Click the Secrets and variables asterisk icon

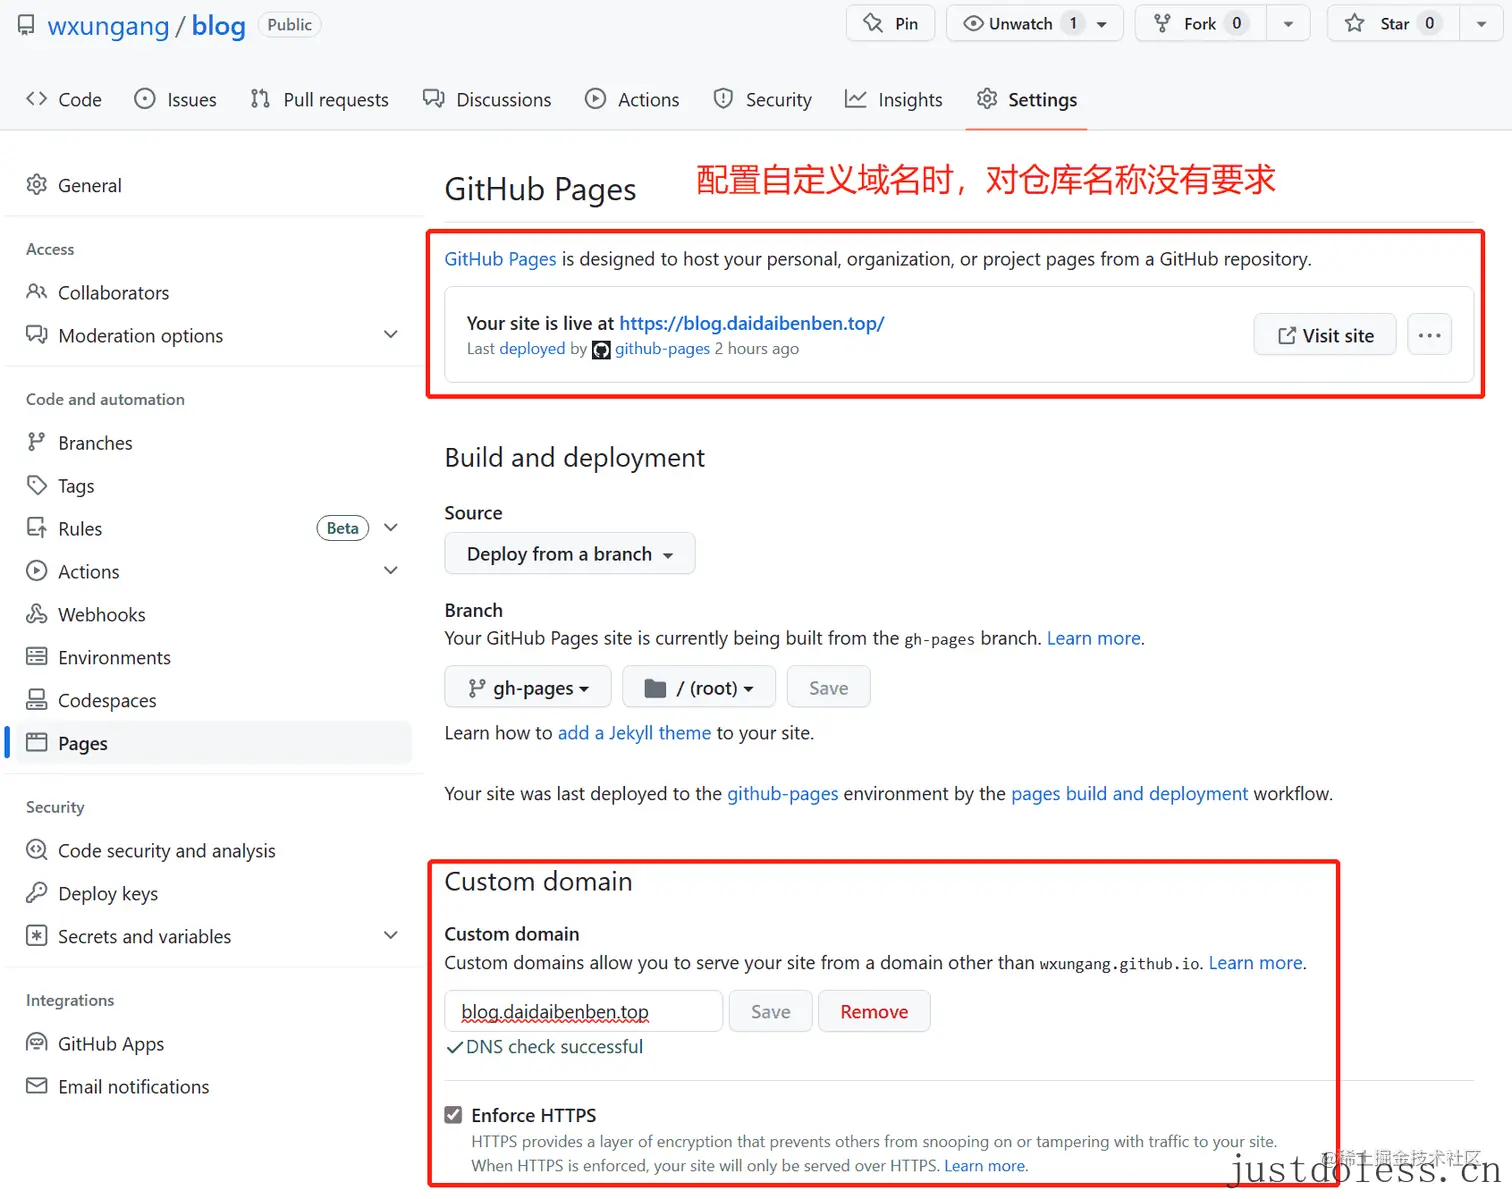37,935
